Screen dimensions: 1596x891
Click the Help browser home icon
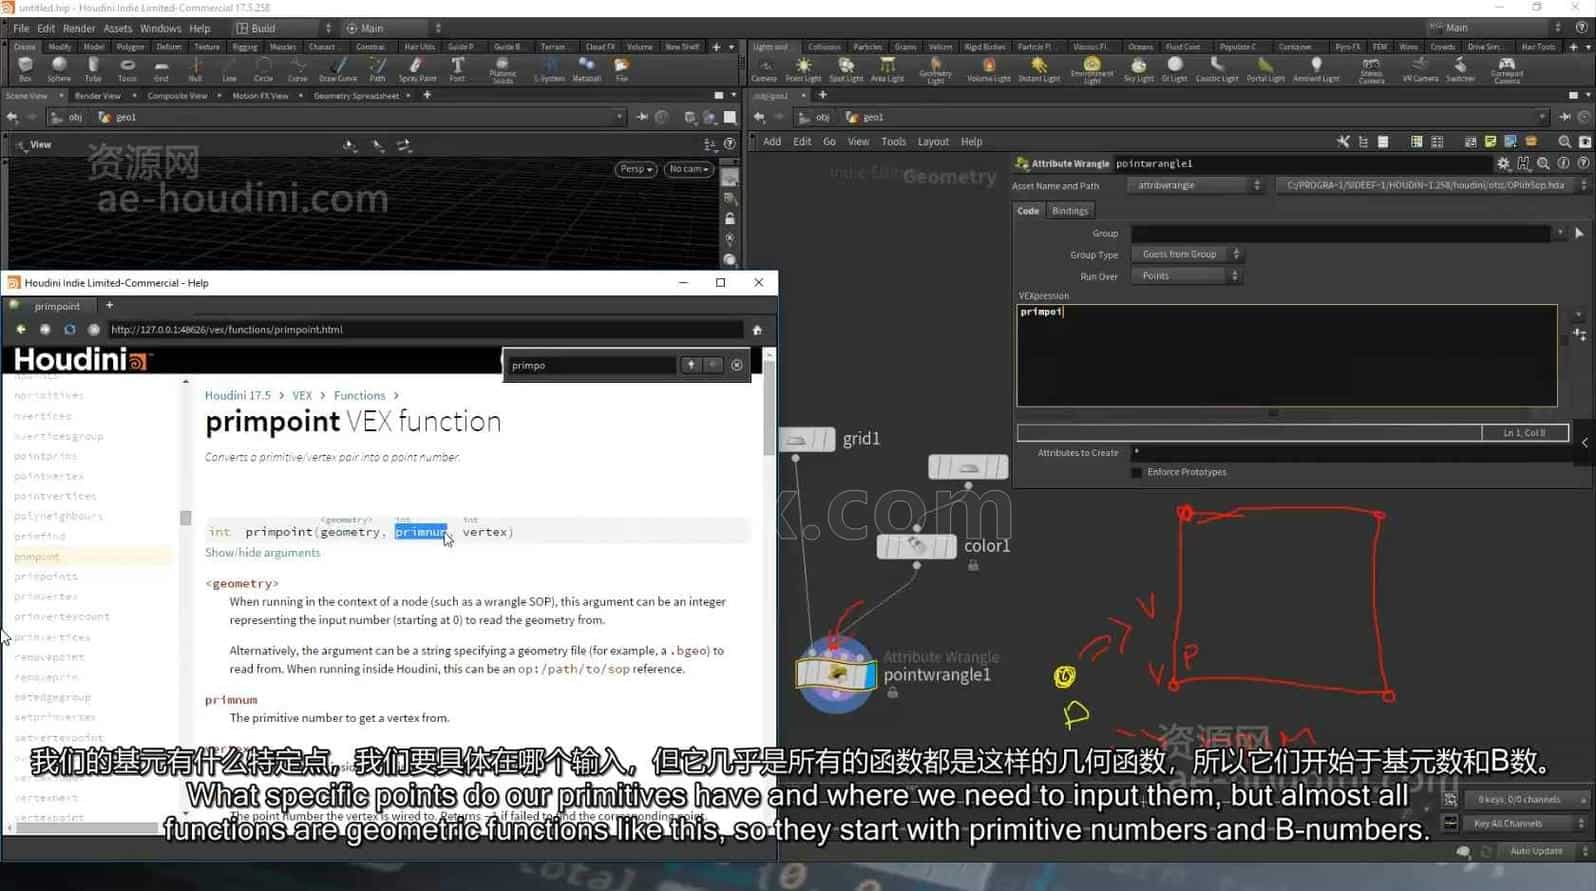click(757, 329)
